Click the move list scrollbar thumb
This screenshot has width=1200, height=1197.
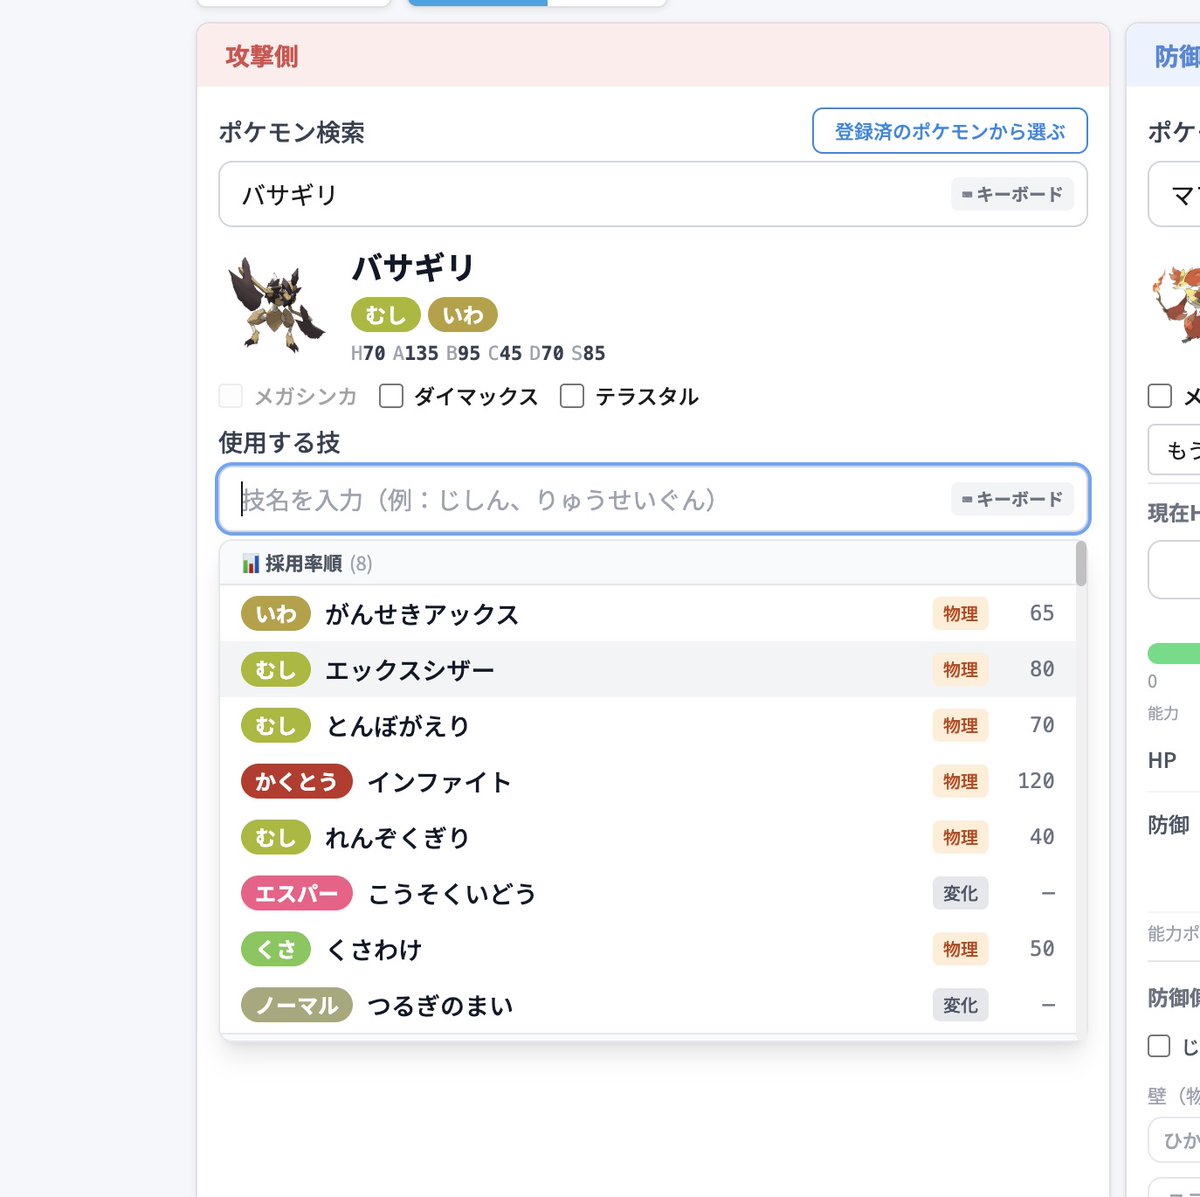point(1081,563)
